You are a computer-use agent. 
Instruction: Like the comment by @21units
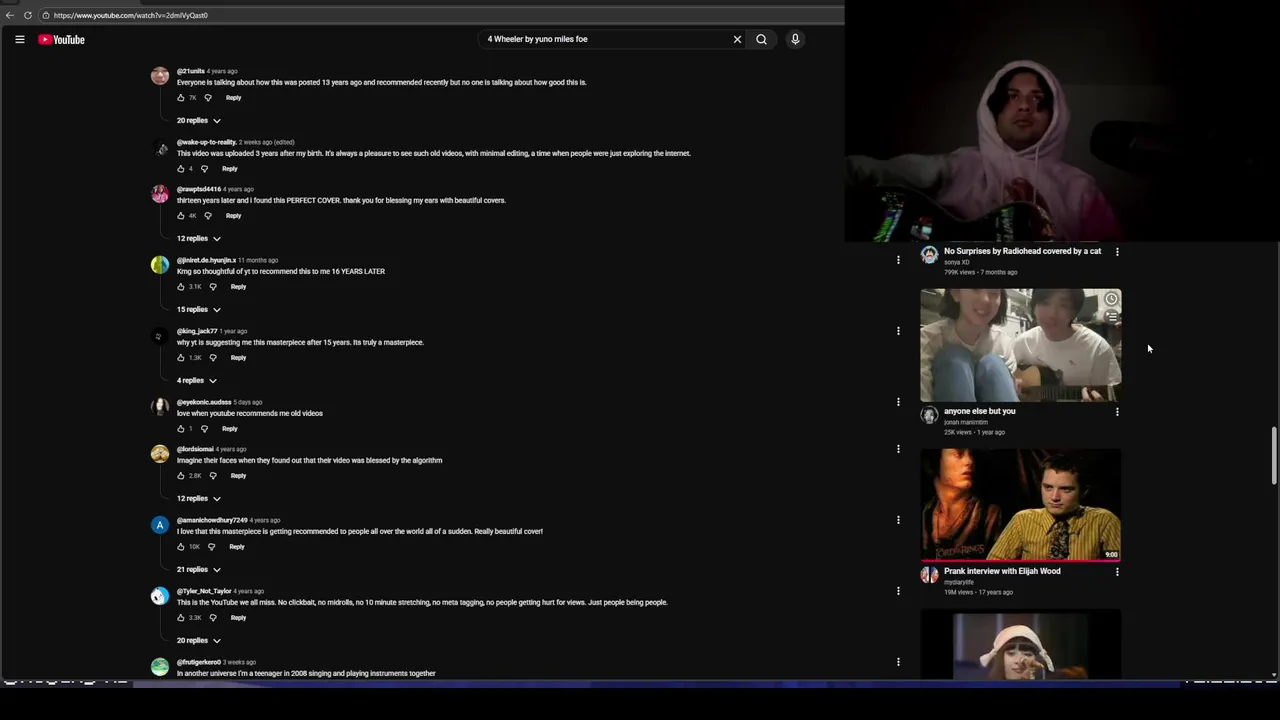(x=181, y=98)
